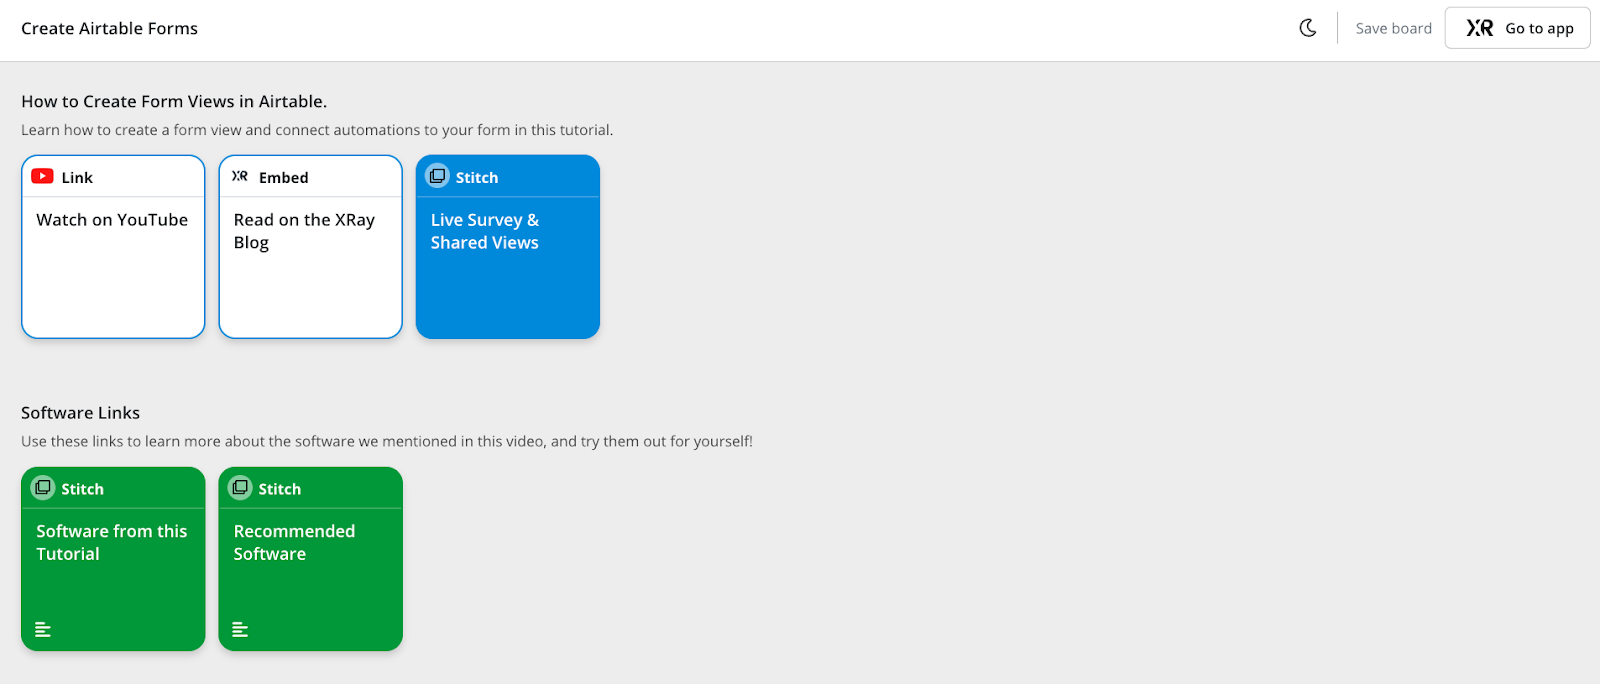This screenshot has width=1600, height=684.
Task: Click the notes icon on Software from this Tutorial
Action: (43, 629)
